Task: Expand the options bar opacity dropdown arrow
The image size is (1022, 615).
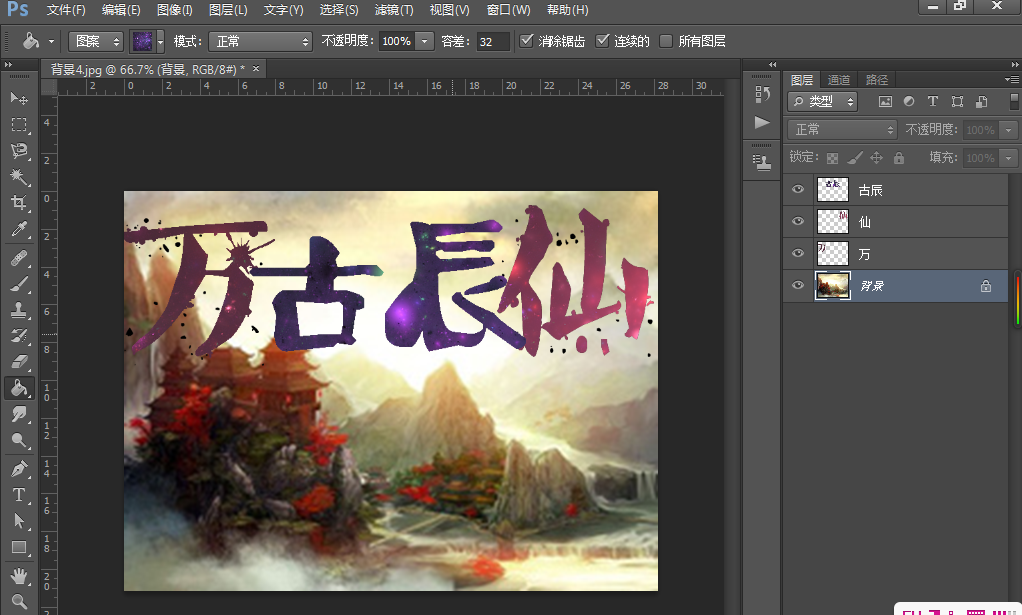Action: [424, 42]
